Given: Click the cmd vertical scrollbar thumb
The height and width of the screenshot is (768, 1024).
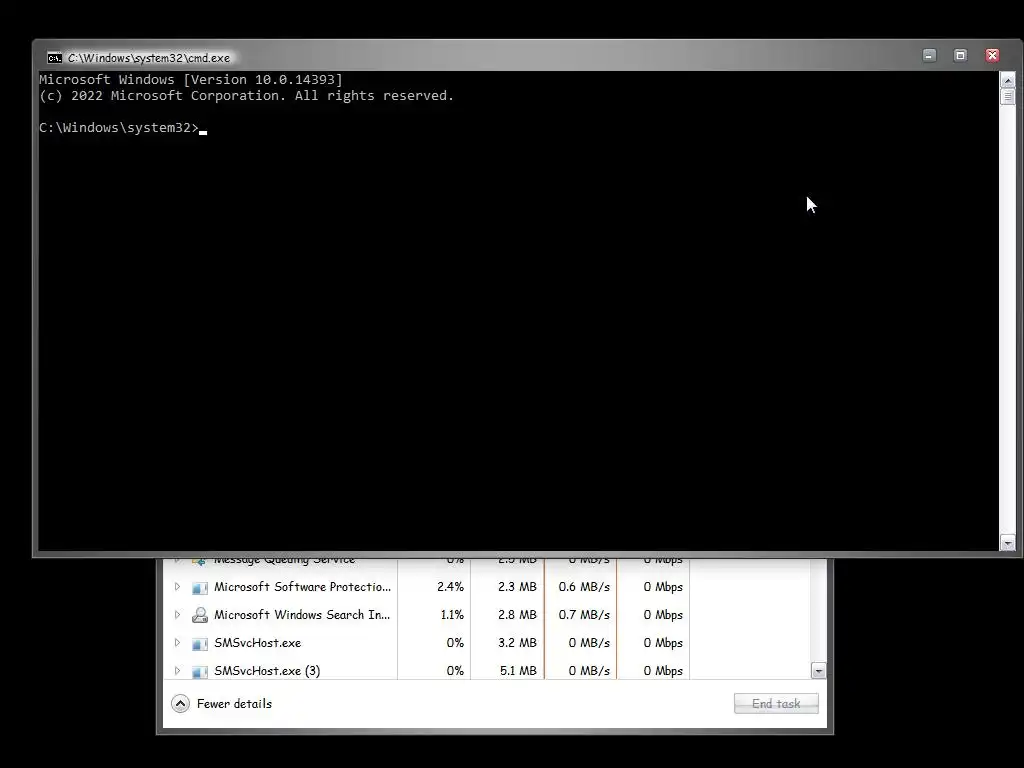Looking at the screenshot, I should 1008,97.
